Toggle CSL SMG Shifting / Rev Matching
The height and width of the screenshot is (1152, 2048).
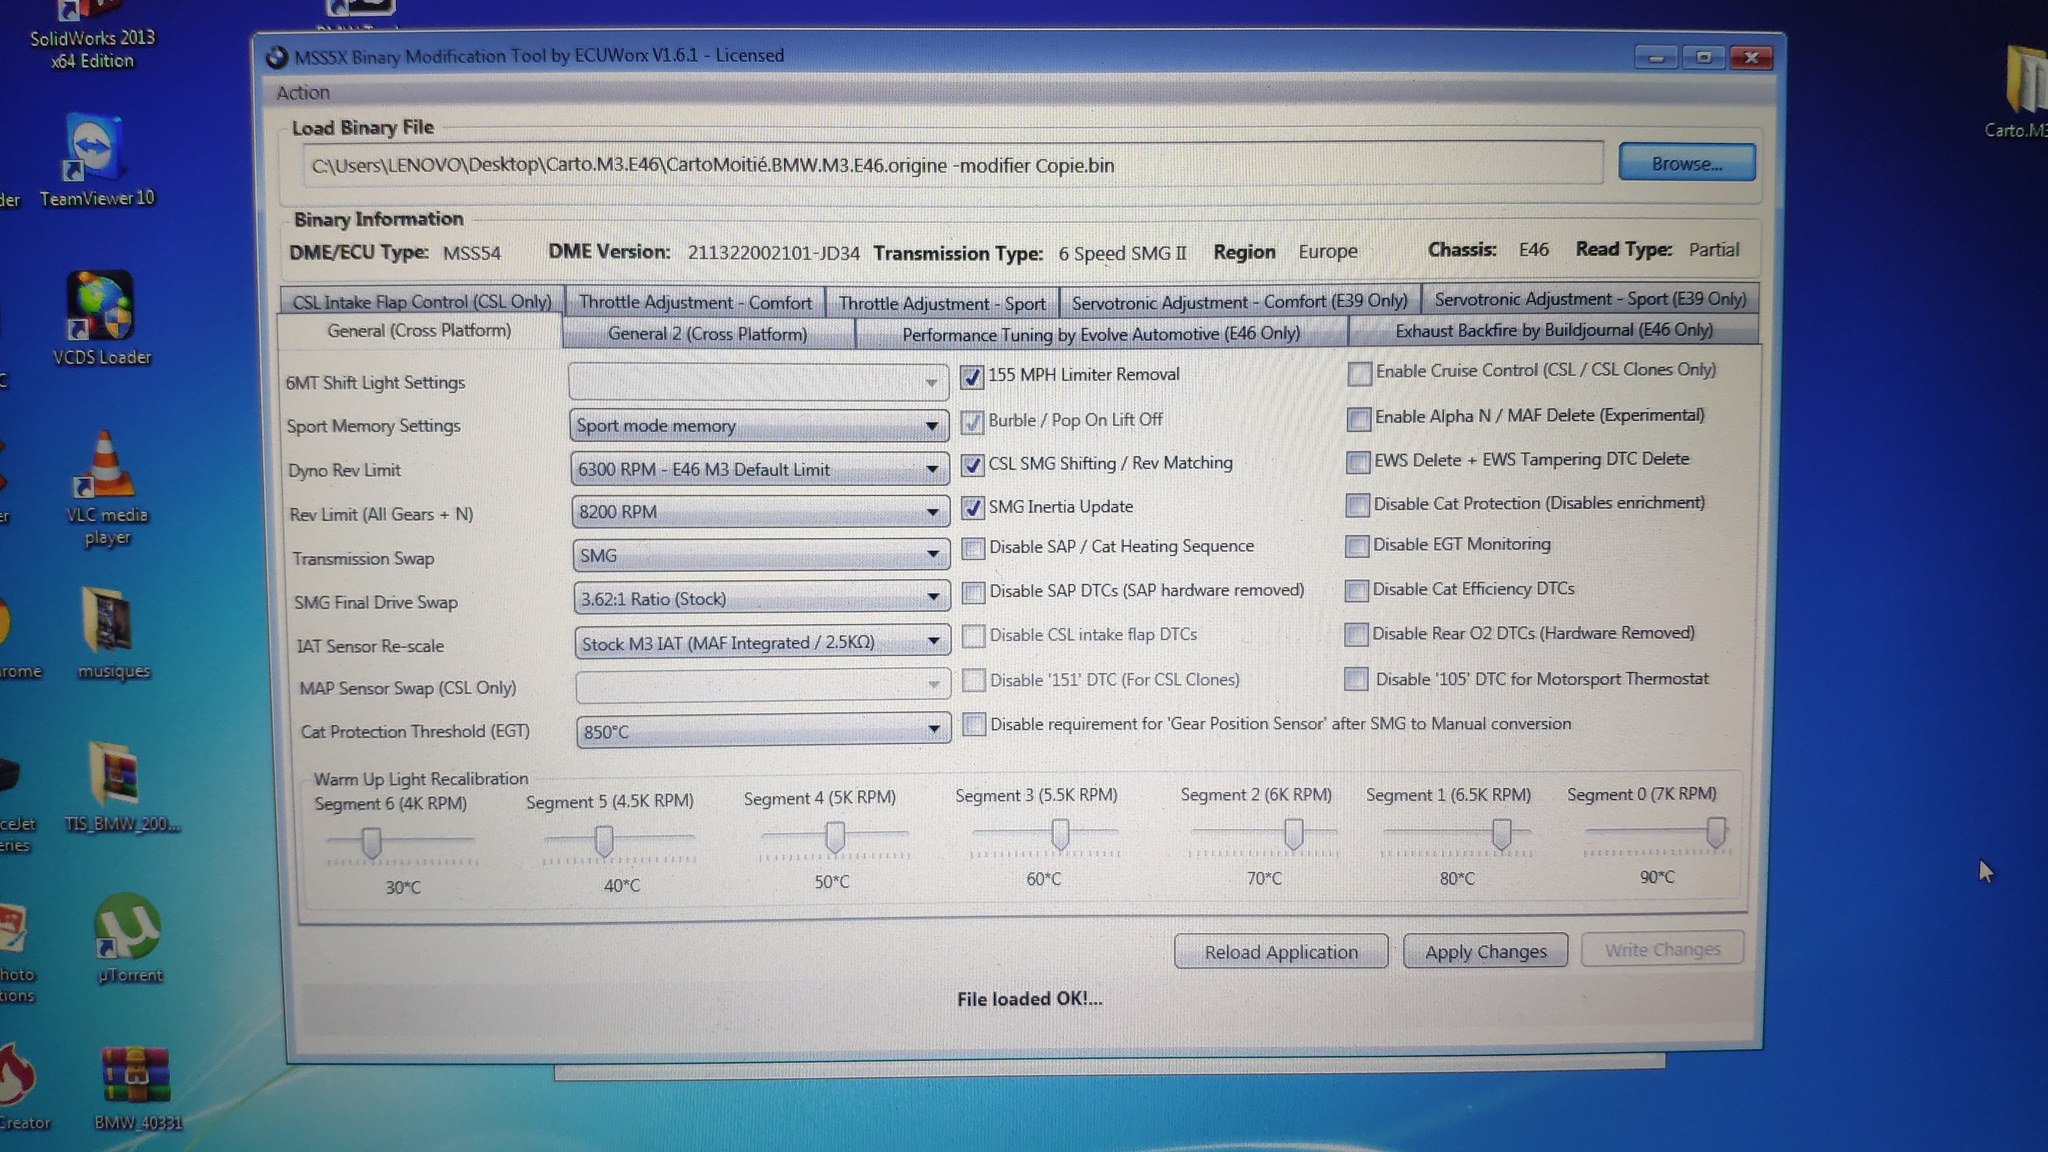(971, 464)
